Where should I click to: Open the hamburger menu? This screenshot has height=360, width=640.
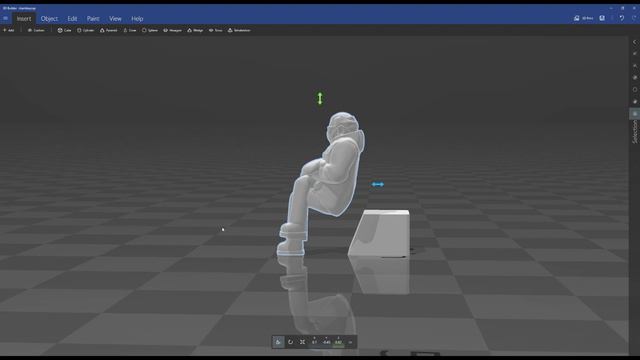tap(5, 18)
